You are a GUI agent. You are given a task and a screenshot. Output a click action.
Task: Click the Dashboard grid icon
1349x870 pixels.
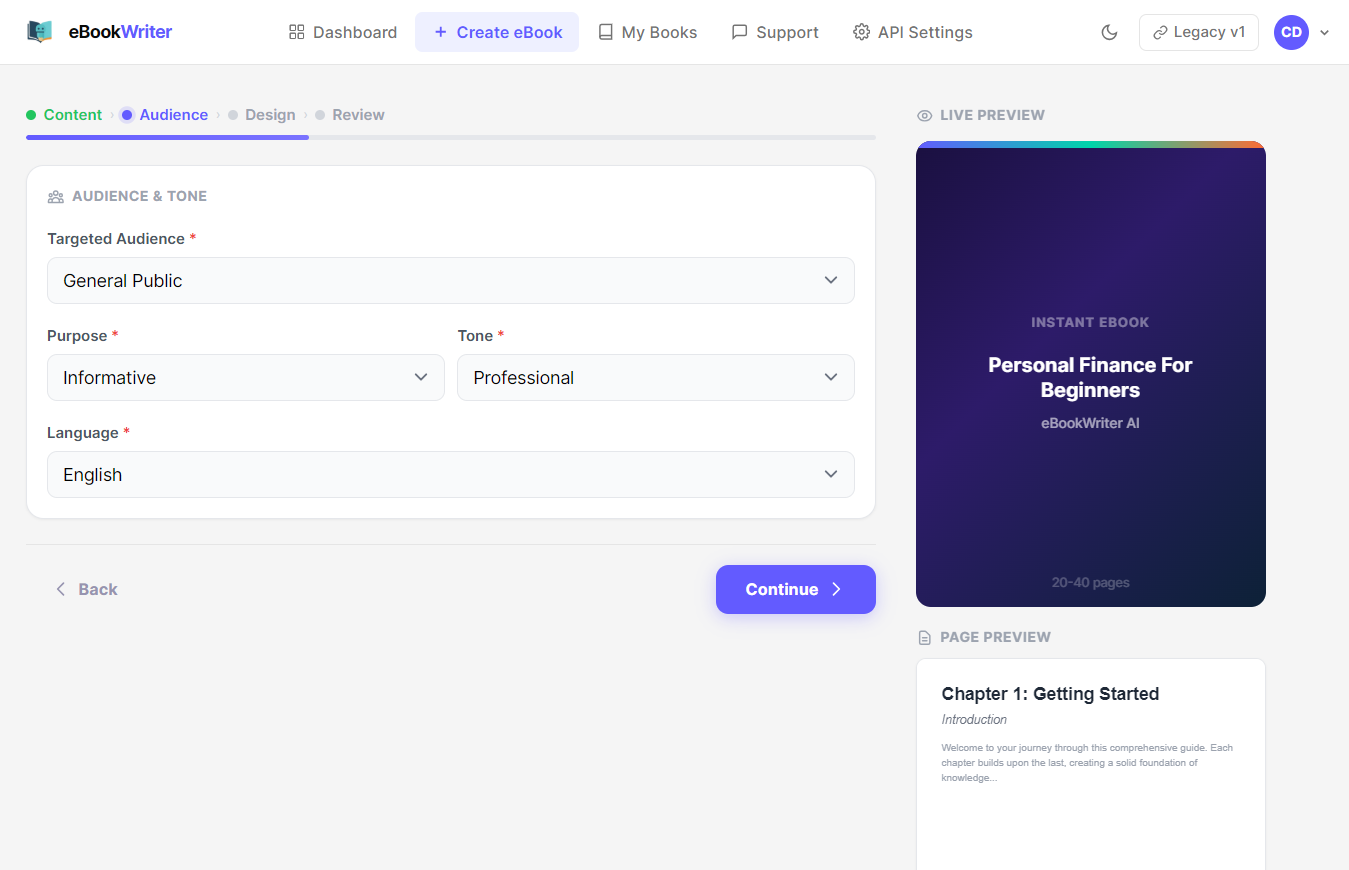296,32
